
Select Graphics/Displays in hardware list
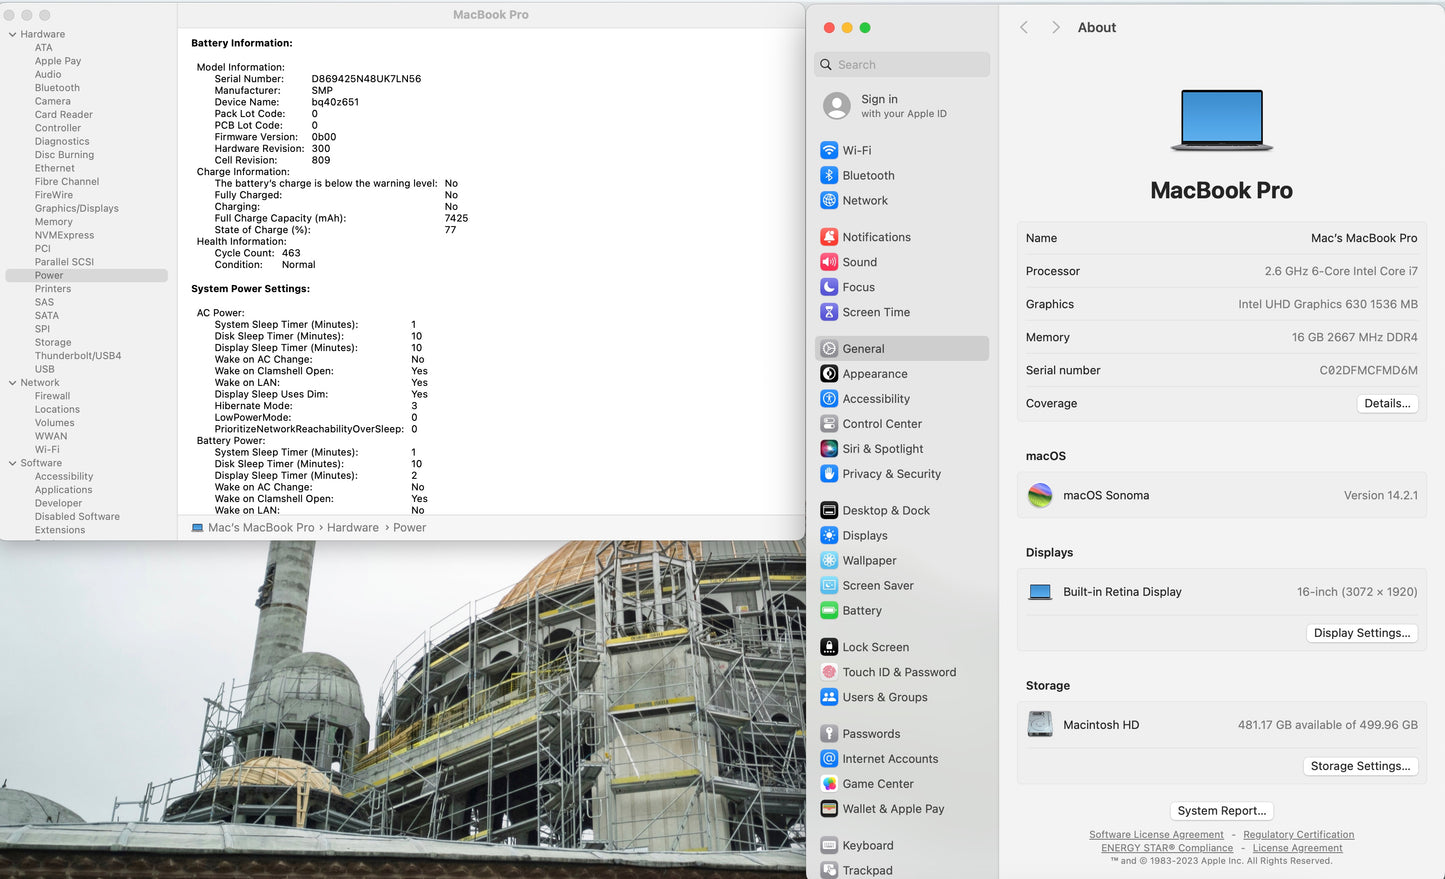(x=76, y=209)
